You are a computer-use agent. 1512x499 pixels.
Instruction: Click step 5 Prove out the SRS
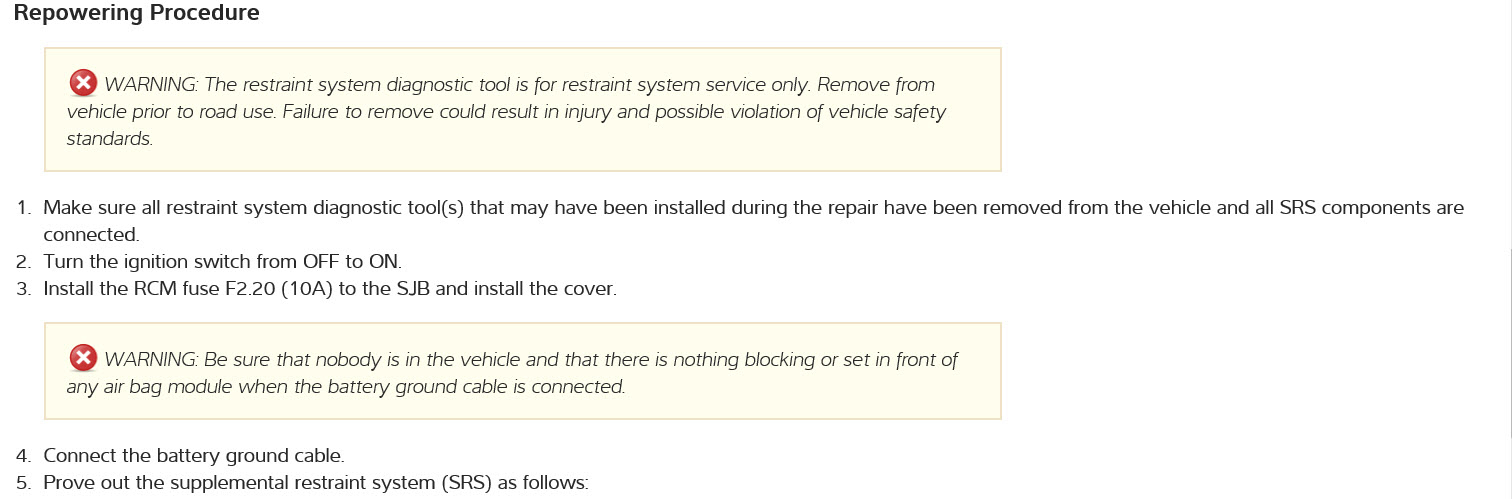[316, 484]
